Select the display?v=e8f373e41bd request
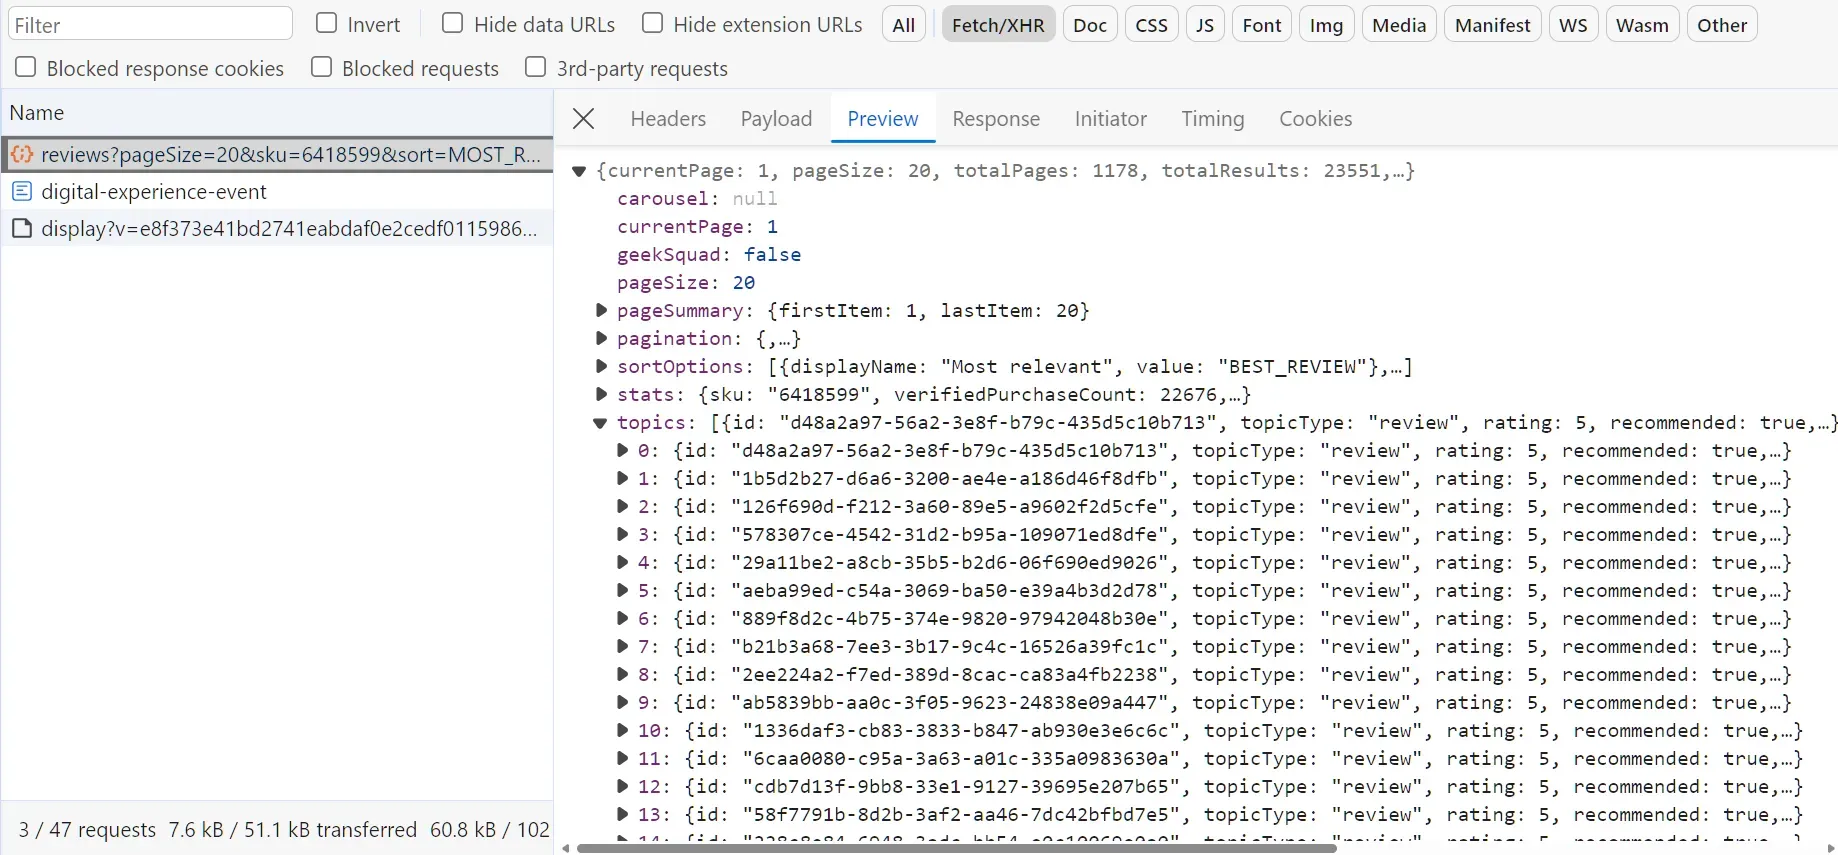1838x855 pixels. tap(277, 228)
